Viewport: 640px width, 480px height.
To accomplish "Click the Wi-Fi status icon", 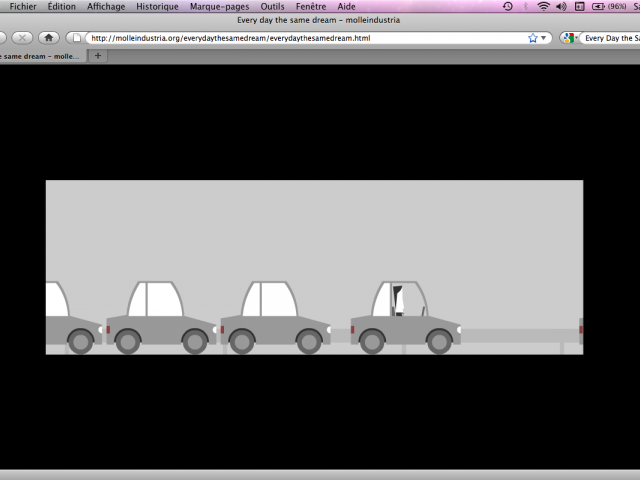I will (x=543, y=6).
